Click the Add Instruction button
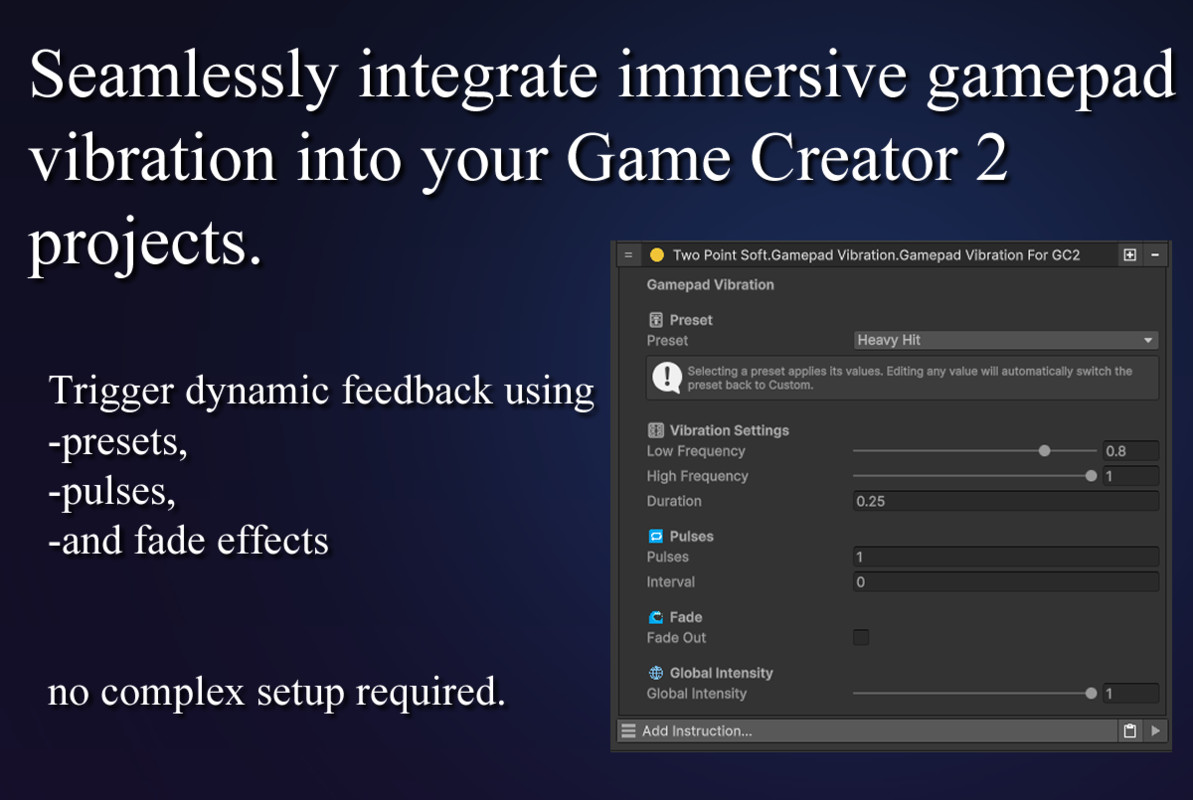 click(867, 731)
